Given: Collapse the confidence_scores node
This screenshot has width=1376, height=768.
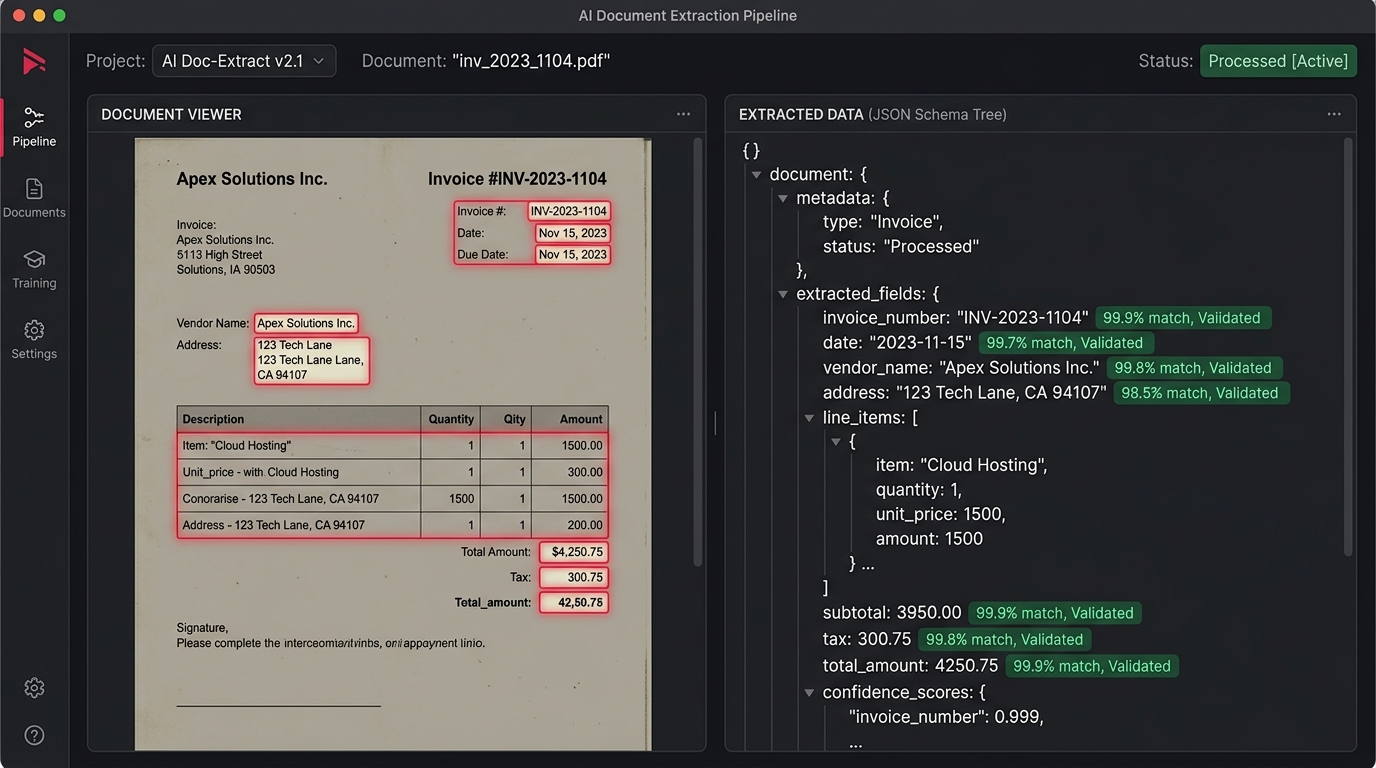Looking at the screenshot, I should (810, 692).
